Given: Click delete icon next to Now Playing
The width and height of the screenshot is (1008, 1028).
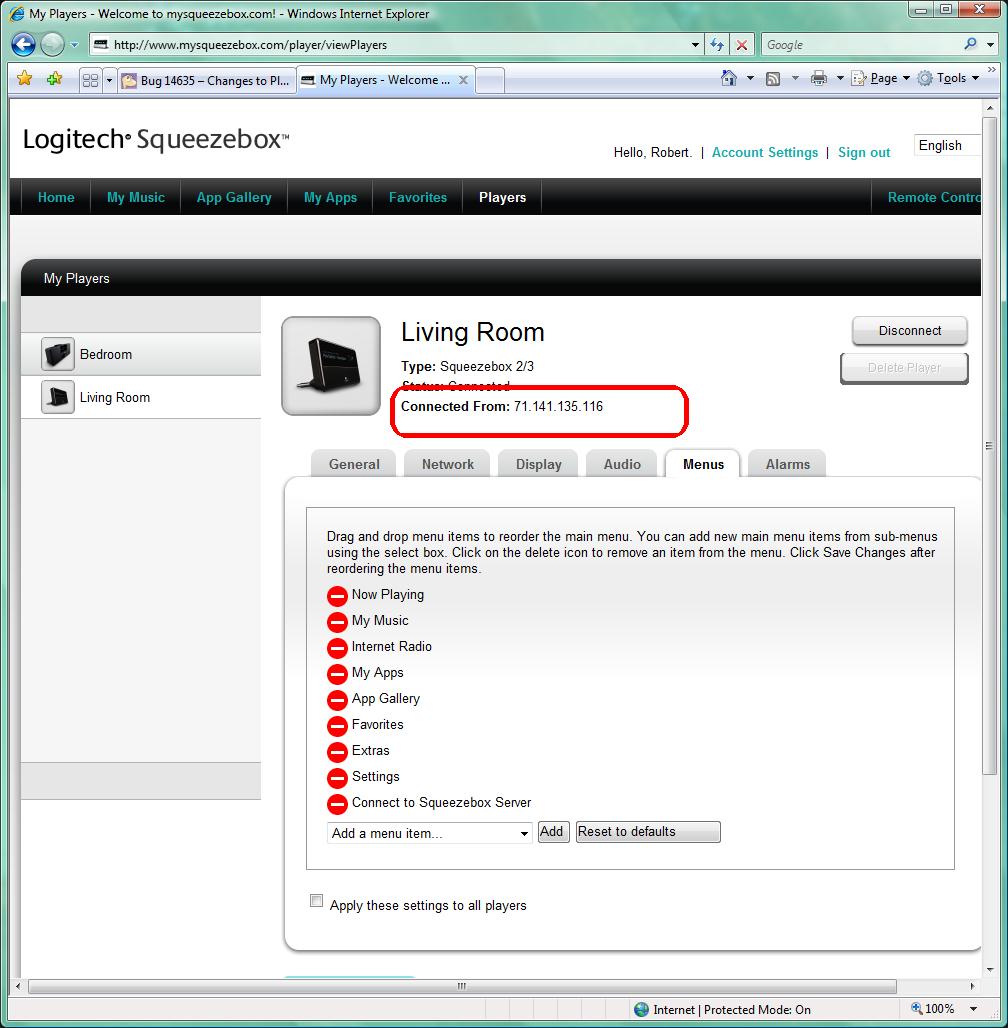Looking at the screenshot, I should [337, 596].
